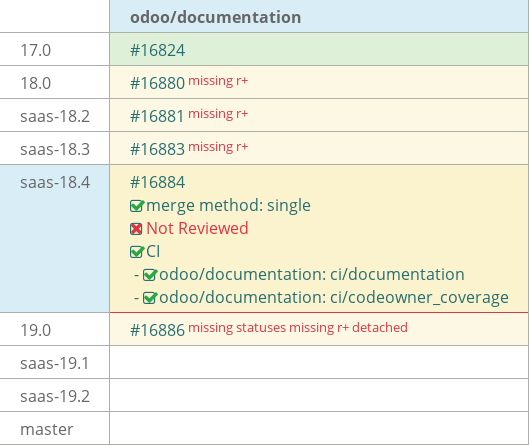The height and width of the screenshot is (445, 529).
Task: Select the master branch label
Action: pyautogui.click(x=47, y=429)
